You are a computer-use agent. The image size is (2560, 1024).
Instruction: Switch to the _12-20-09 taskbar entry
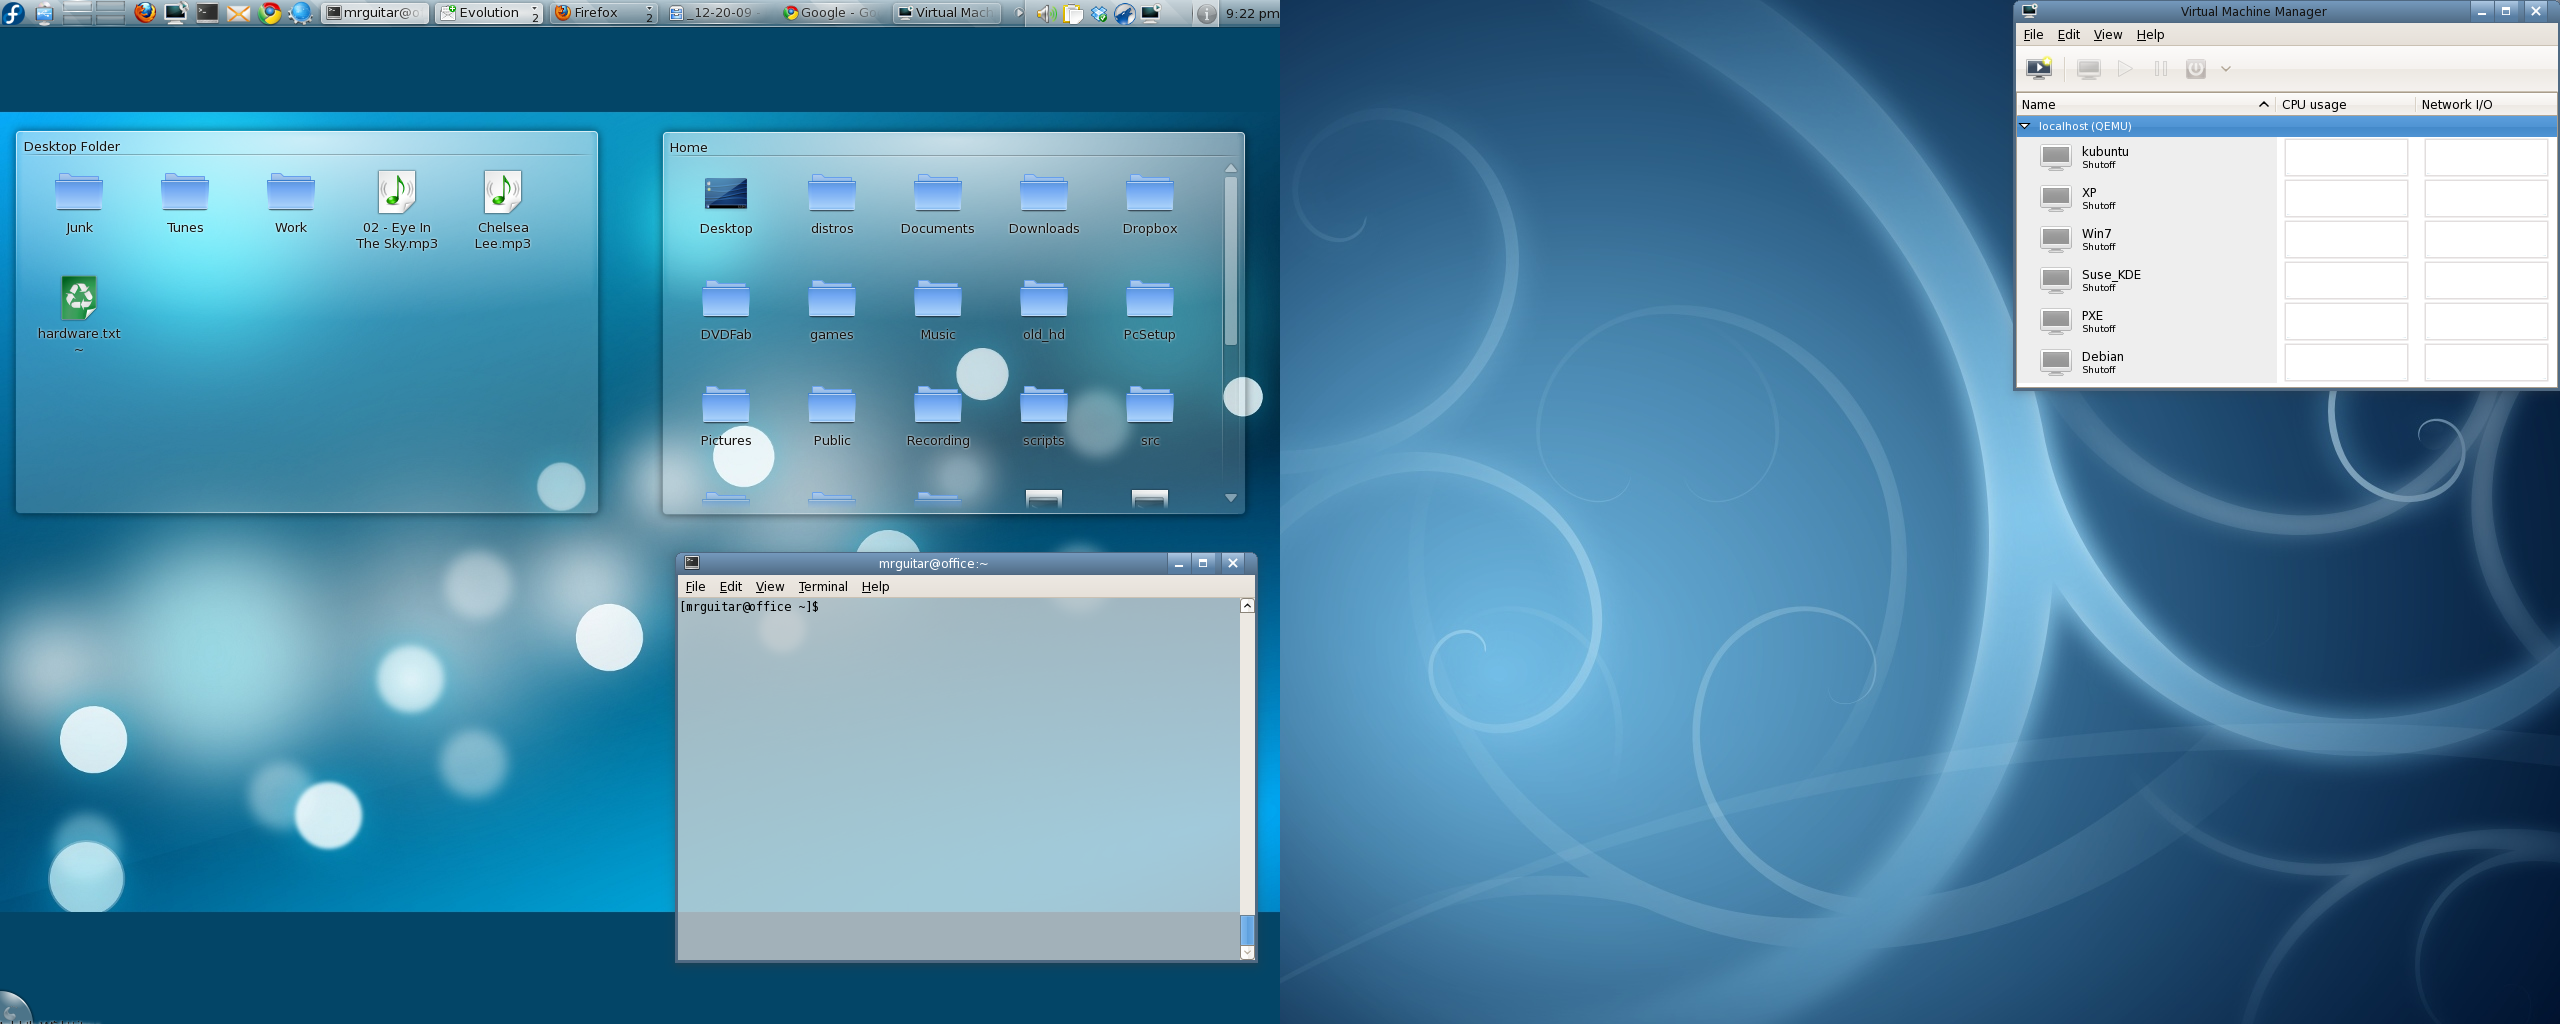[717, 13]
